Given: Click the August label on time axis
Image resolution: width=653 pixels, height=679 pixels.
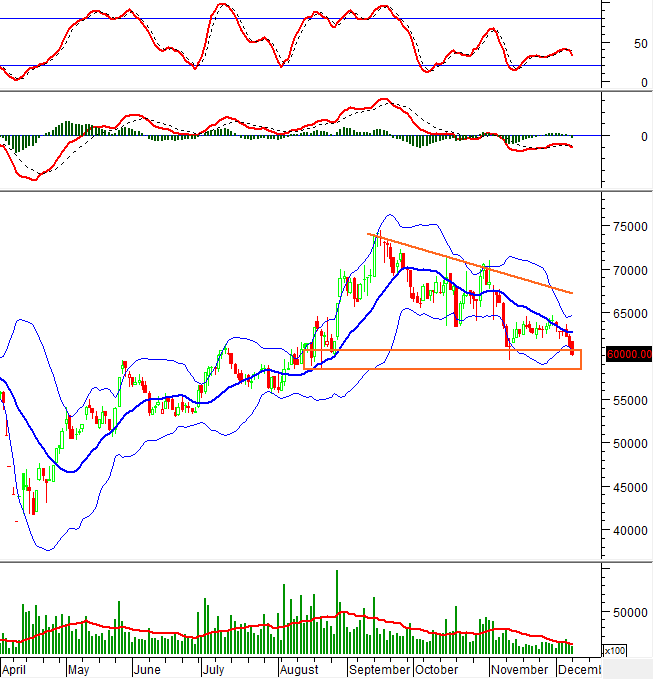Looking at the screenshot, I should click(x=299, y=669).
